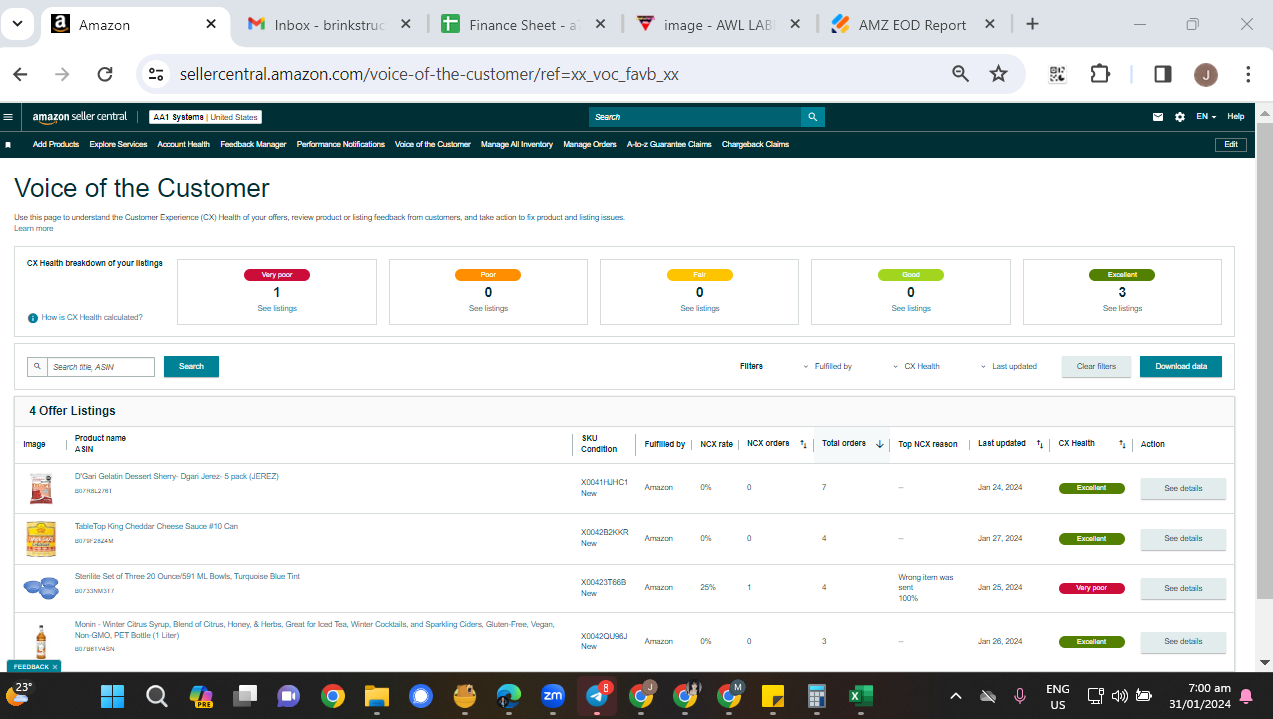Open the Seller Central hamburger menu
Viewport: 1273px width, 719px height.
[x=8, y=117]
